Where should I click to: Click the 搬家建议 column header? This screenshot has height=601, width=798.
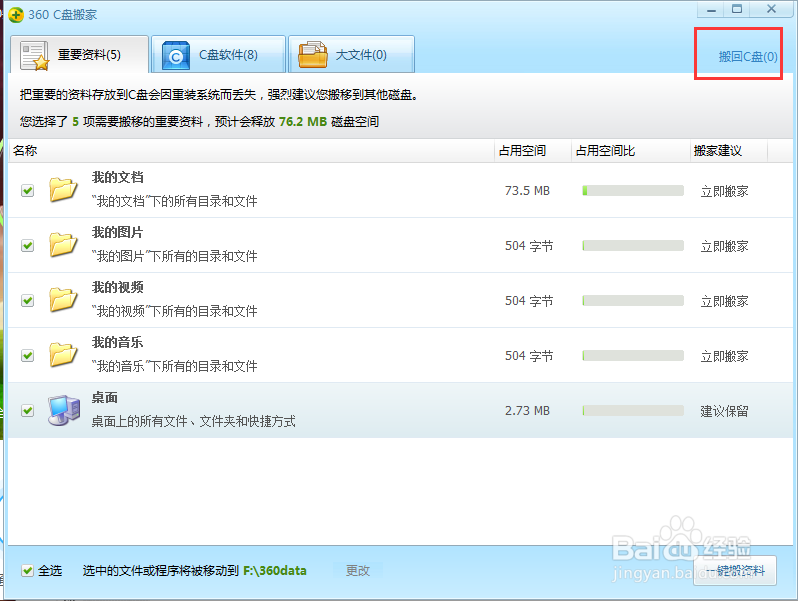[729, 151]
